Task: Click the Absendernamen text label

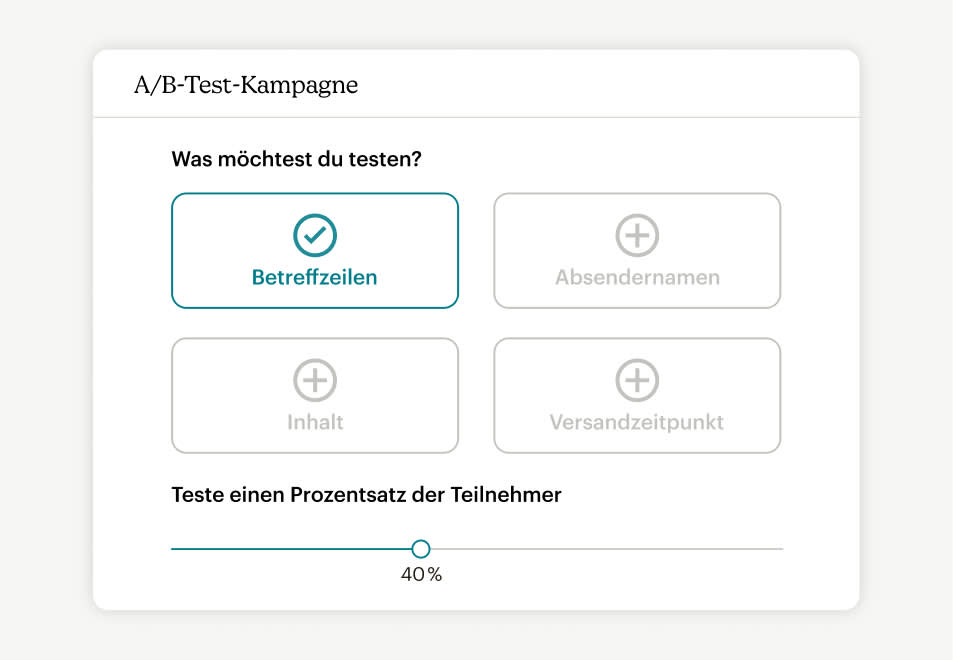Action: [x=637, y=277]
